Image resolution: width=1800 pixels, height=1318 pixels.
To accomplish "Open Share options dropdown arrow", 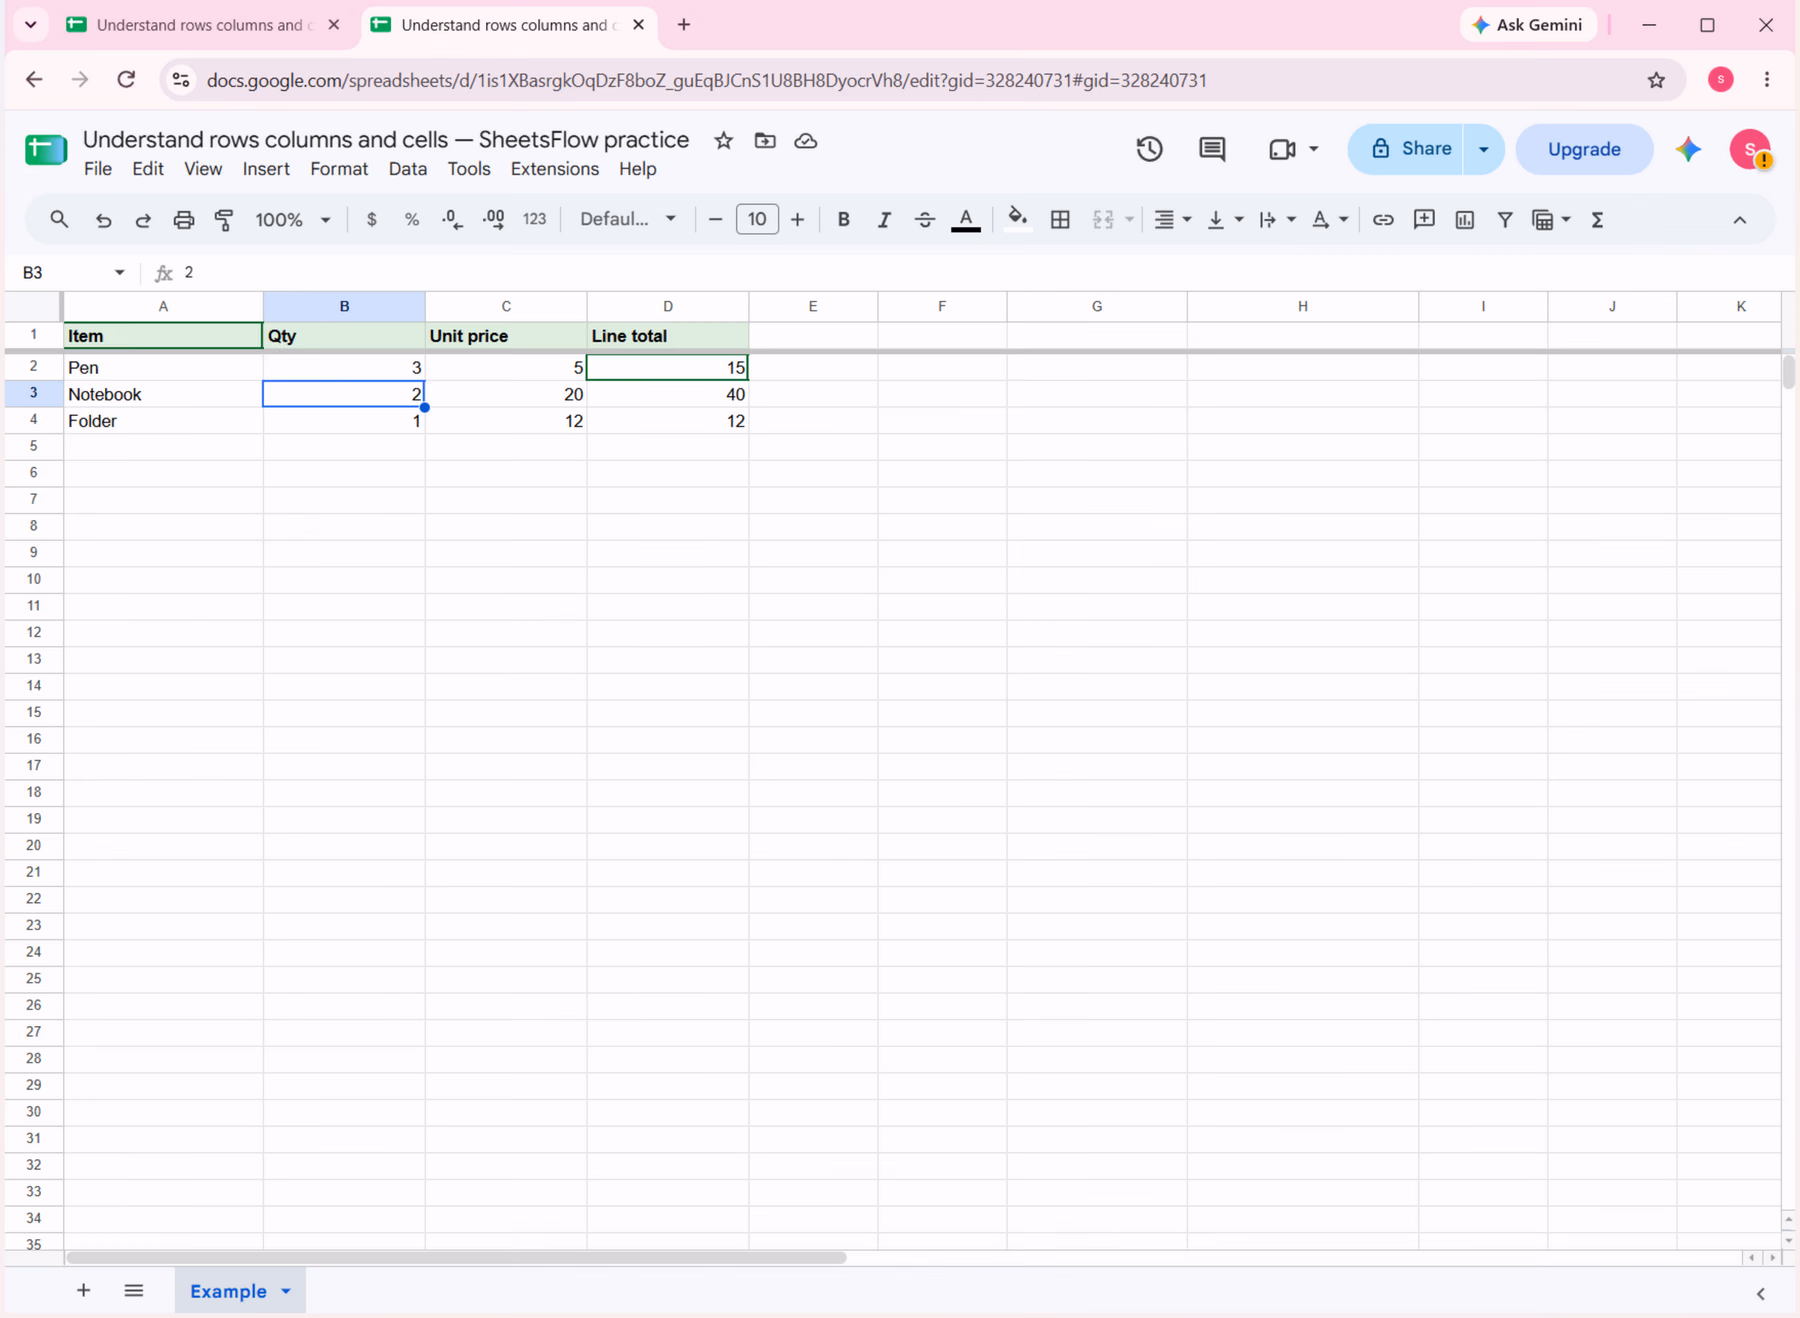I will pos(1484,149).
